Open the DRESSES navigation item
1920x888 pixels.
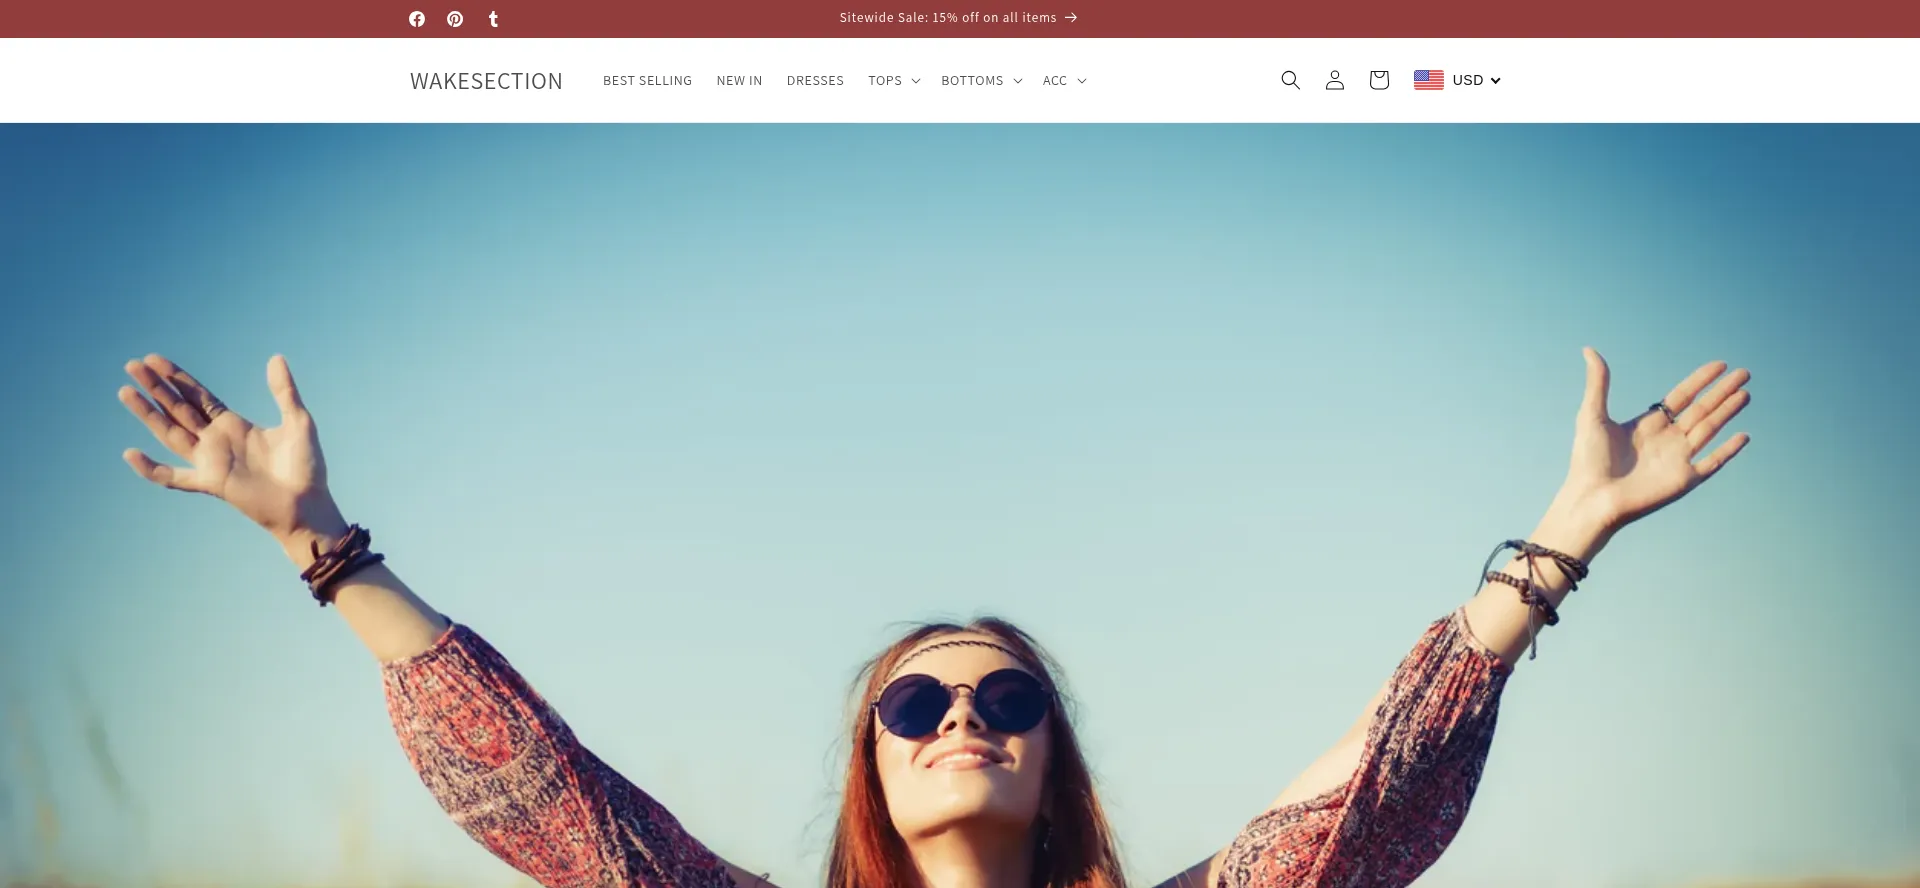tap(815, 81)
